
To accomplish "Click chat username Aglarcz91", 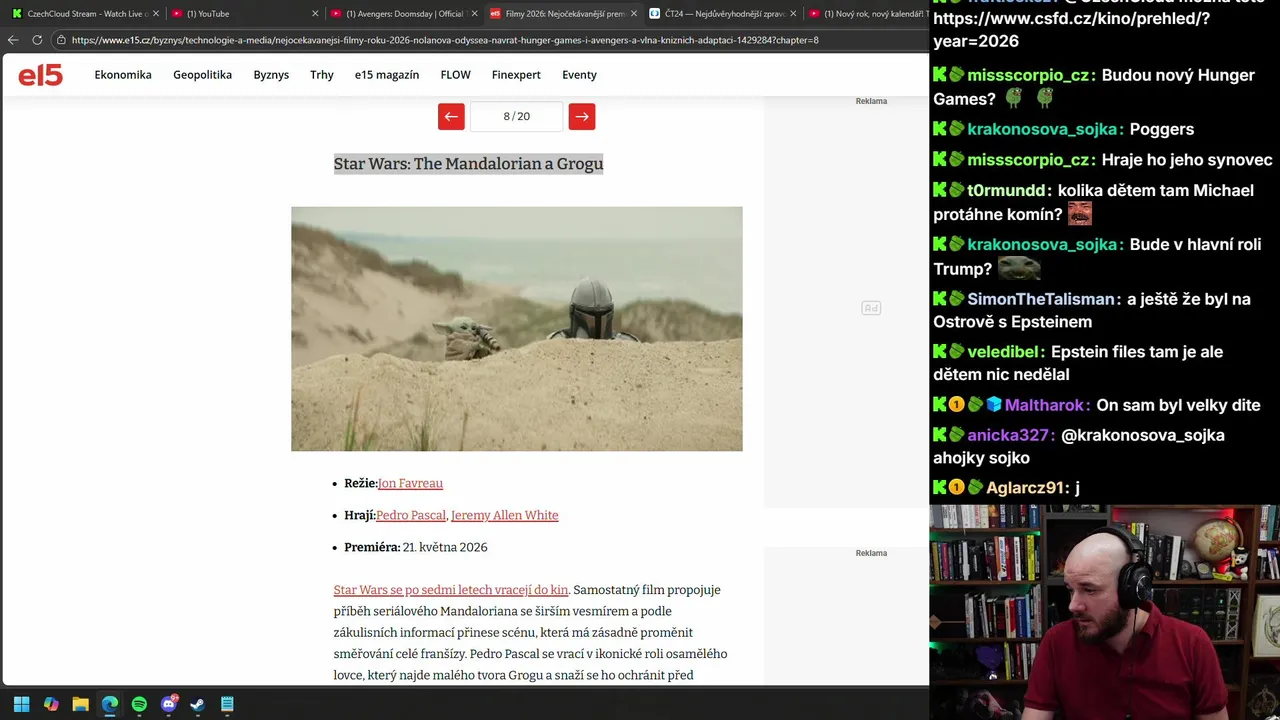I will pos(1025,488).
